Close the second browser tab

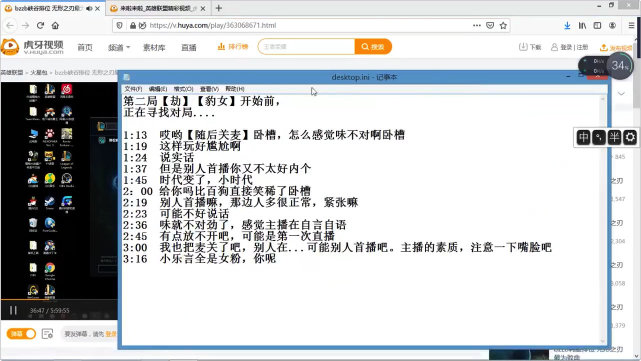204,8
